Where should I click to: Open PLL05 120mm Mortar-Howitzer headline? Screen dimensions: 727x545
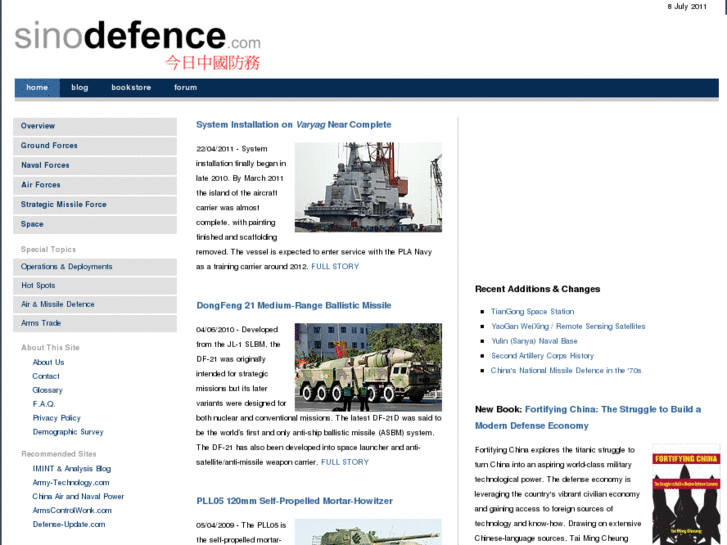pos(294,501)
